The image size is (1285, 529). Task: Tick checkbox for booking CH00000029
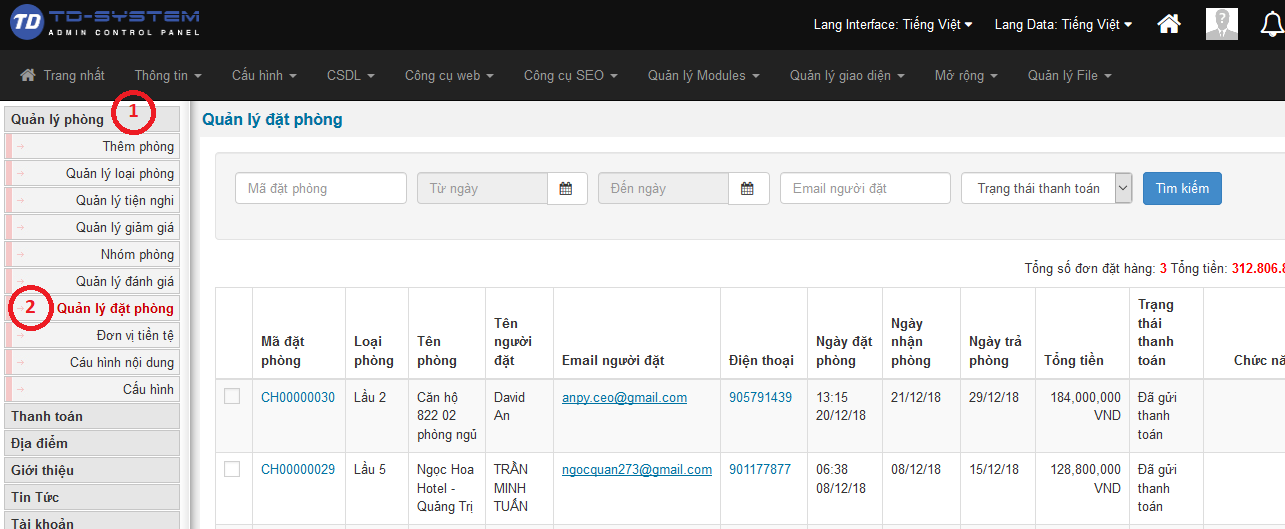232,469
